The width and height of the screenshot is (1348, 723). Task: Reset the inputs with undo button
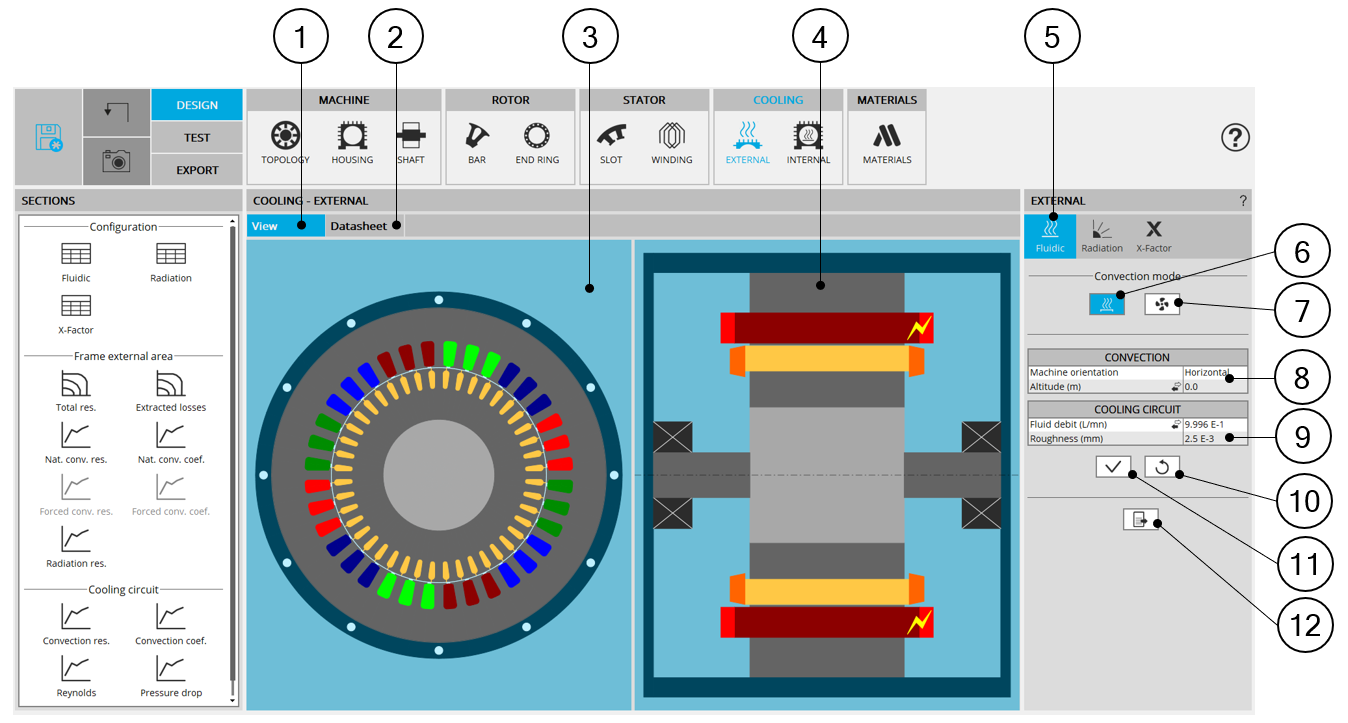(1162, 466)
